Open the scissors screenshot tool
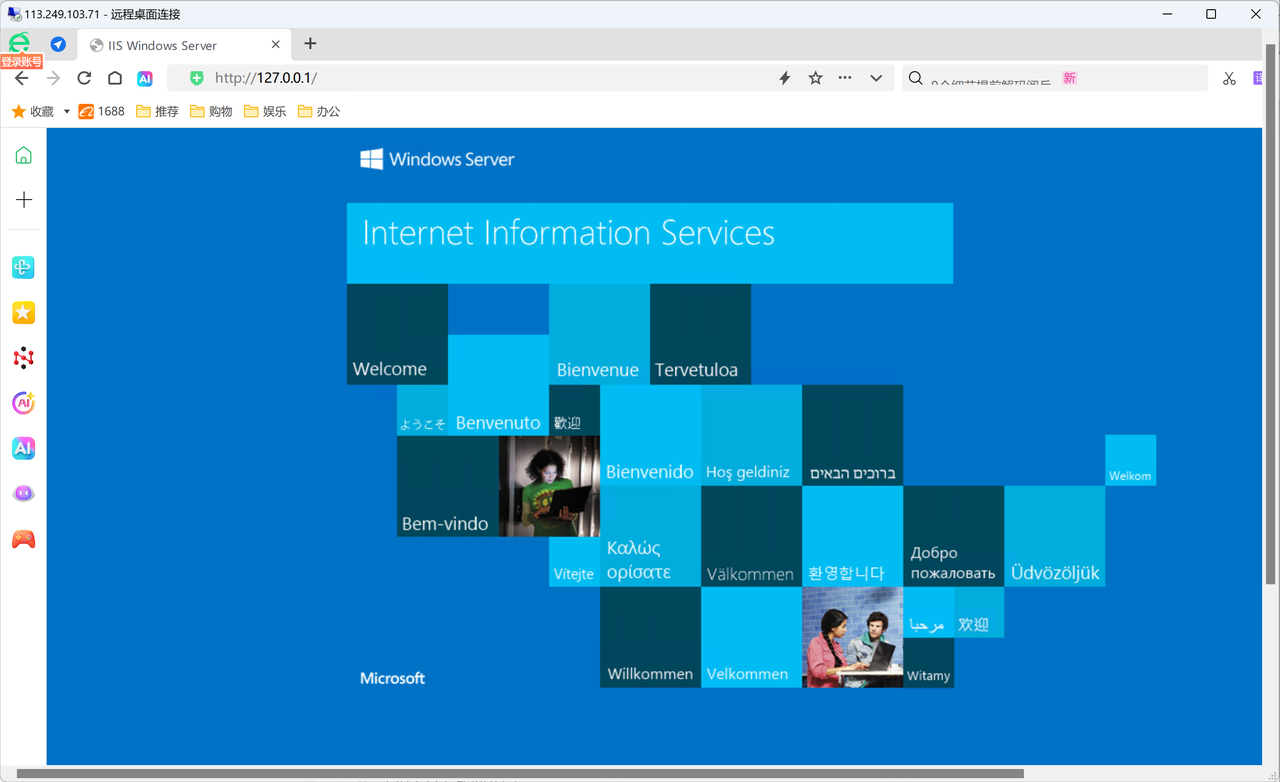This screenshot has width=1280, height=782. point(1229,78)
